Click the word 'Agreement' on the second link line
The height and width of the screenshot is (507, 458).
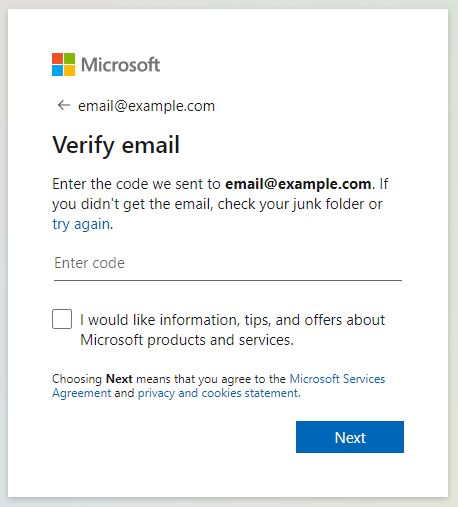82,393
